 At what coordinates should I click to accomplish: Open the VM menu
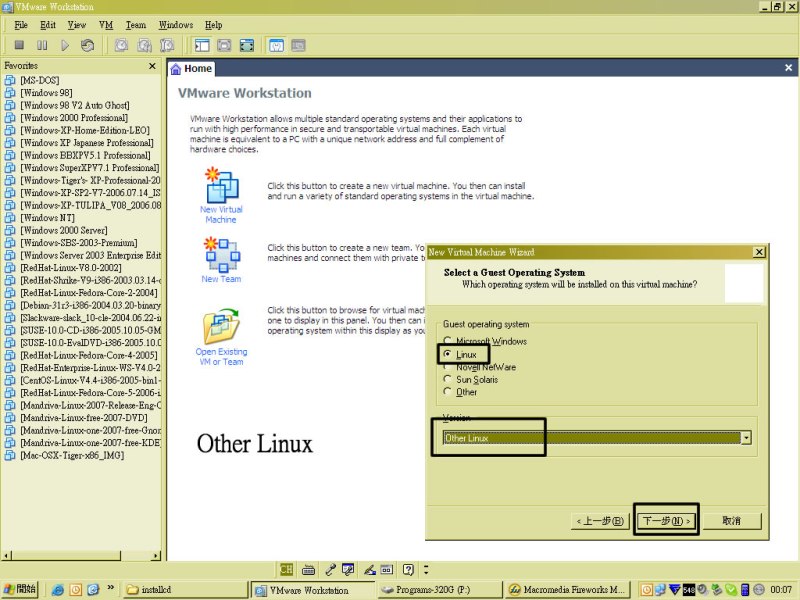(x=106, y=25)
